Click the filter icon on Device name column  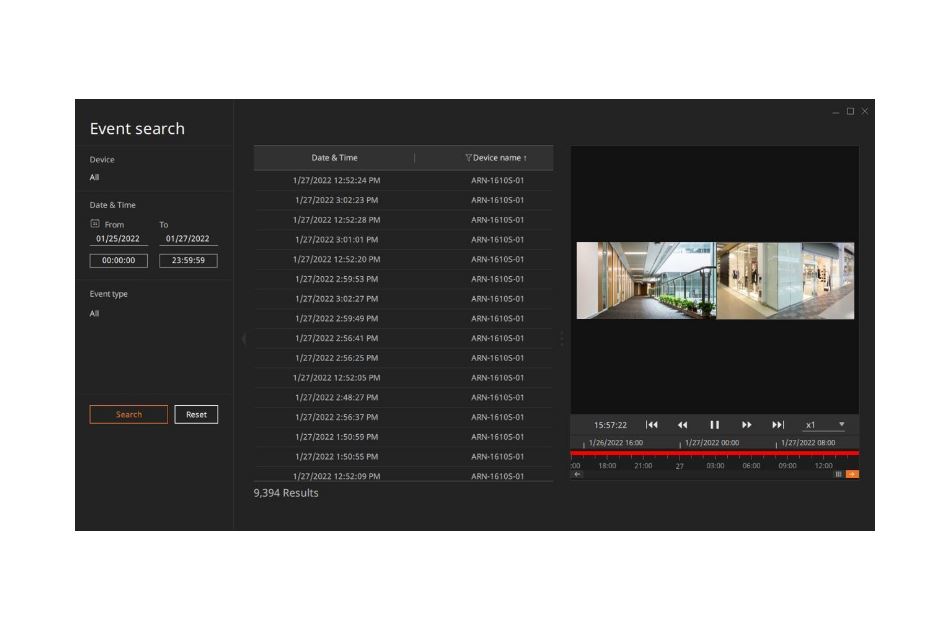coord(468,158)
